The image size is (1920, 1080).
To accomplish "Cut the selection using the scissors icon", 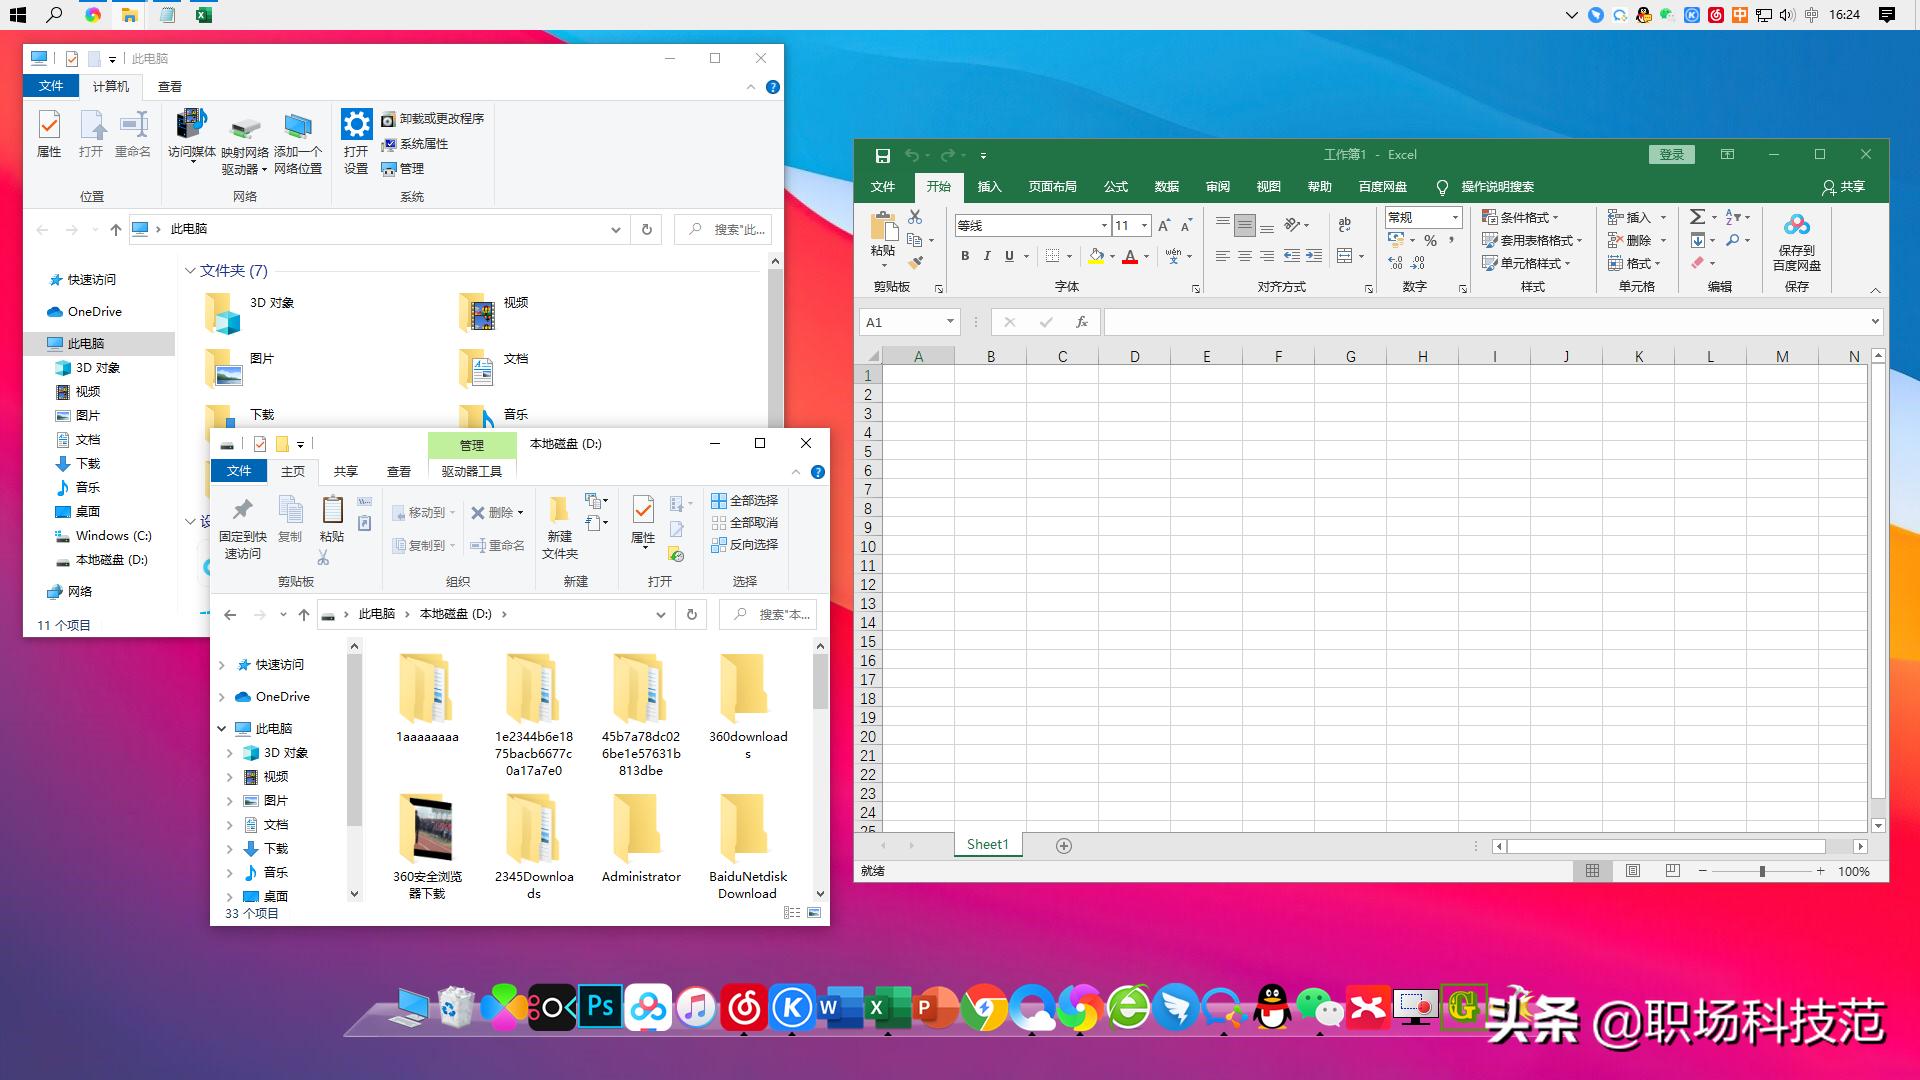I will click(x=914, y=216).
